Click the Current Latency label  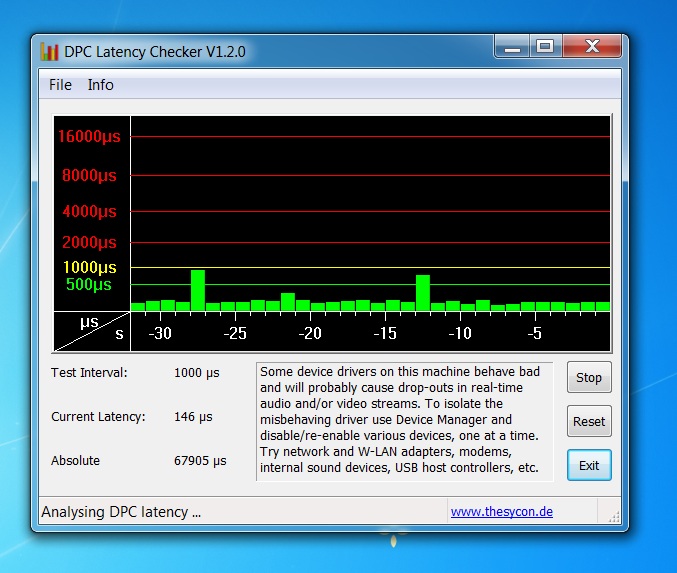[x=98, y=417]
